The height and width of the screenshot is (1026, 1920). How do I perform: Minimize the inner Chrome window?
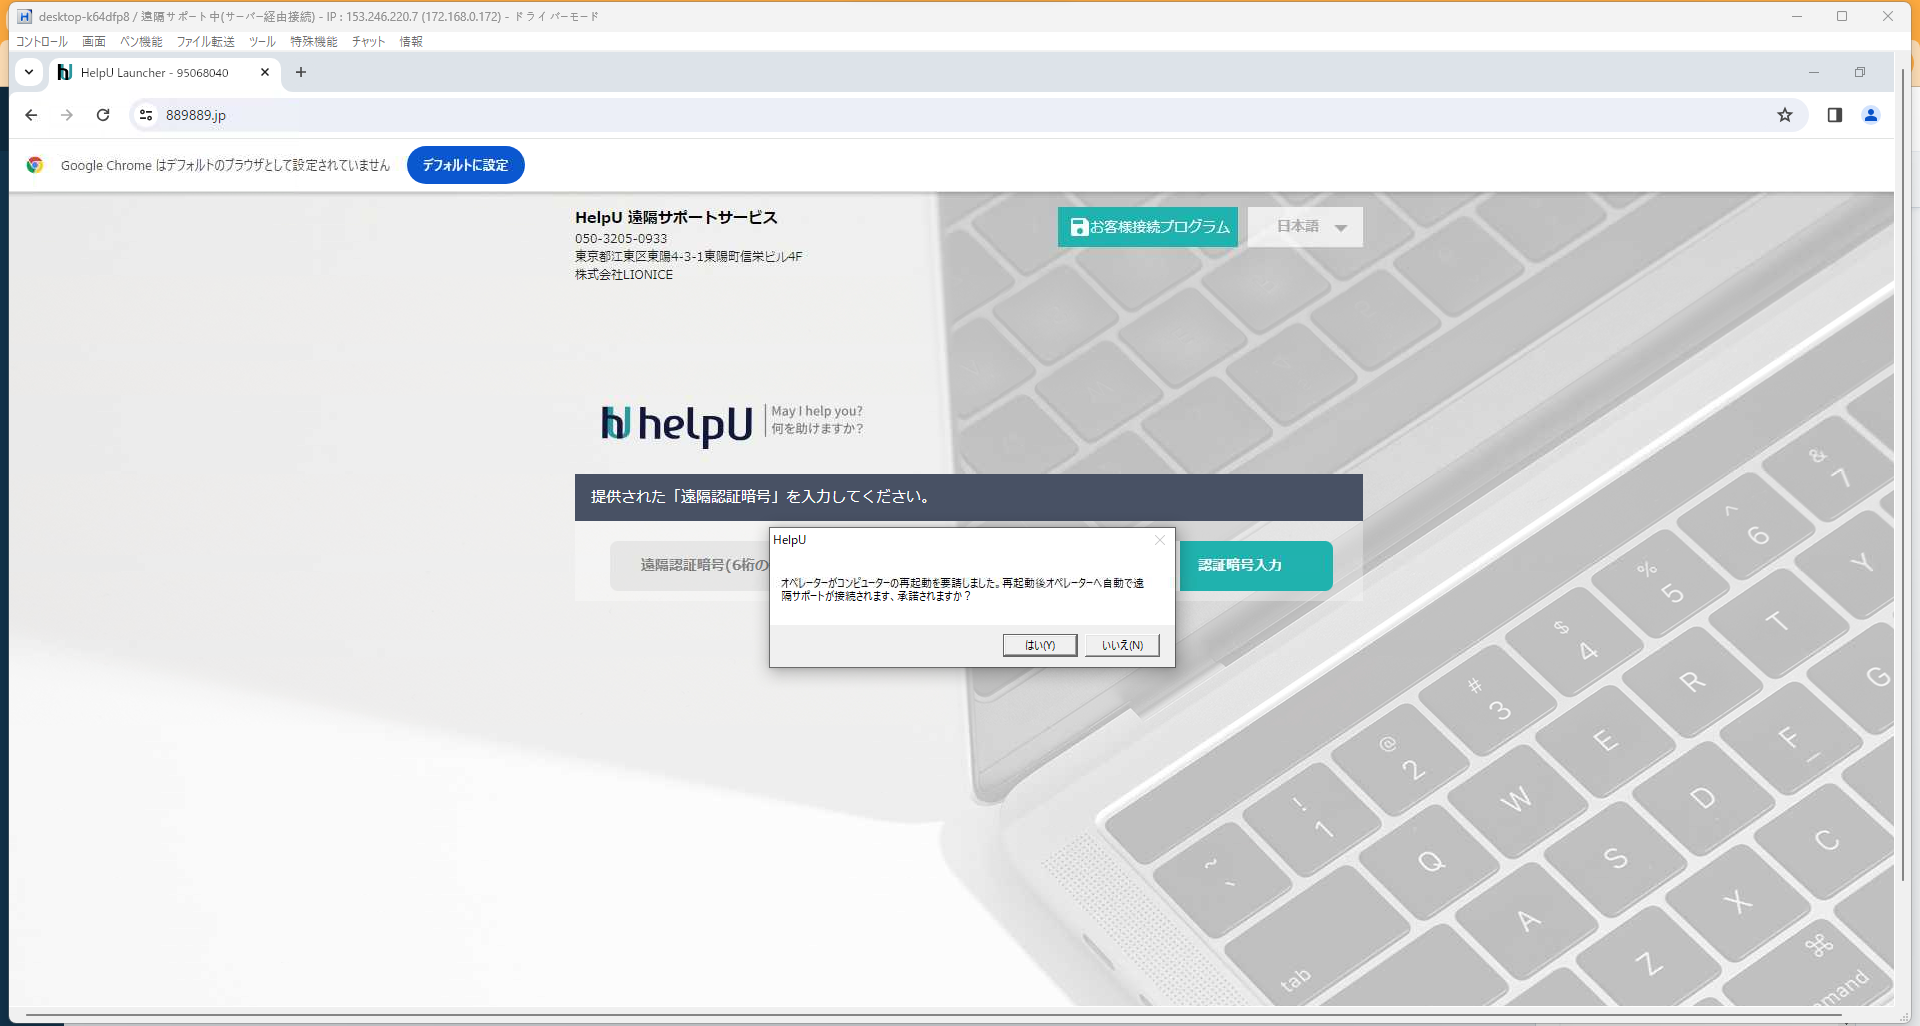[x=1814, y=72]
